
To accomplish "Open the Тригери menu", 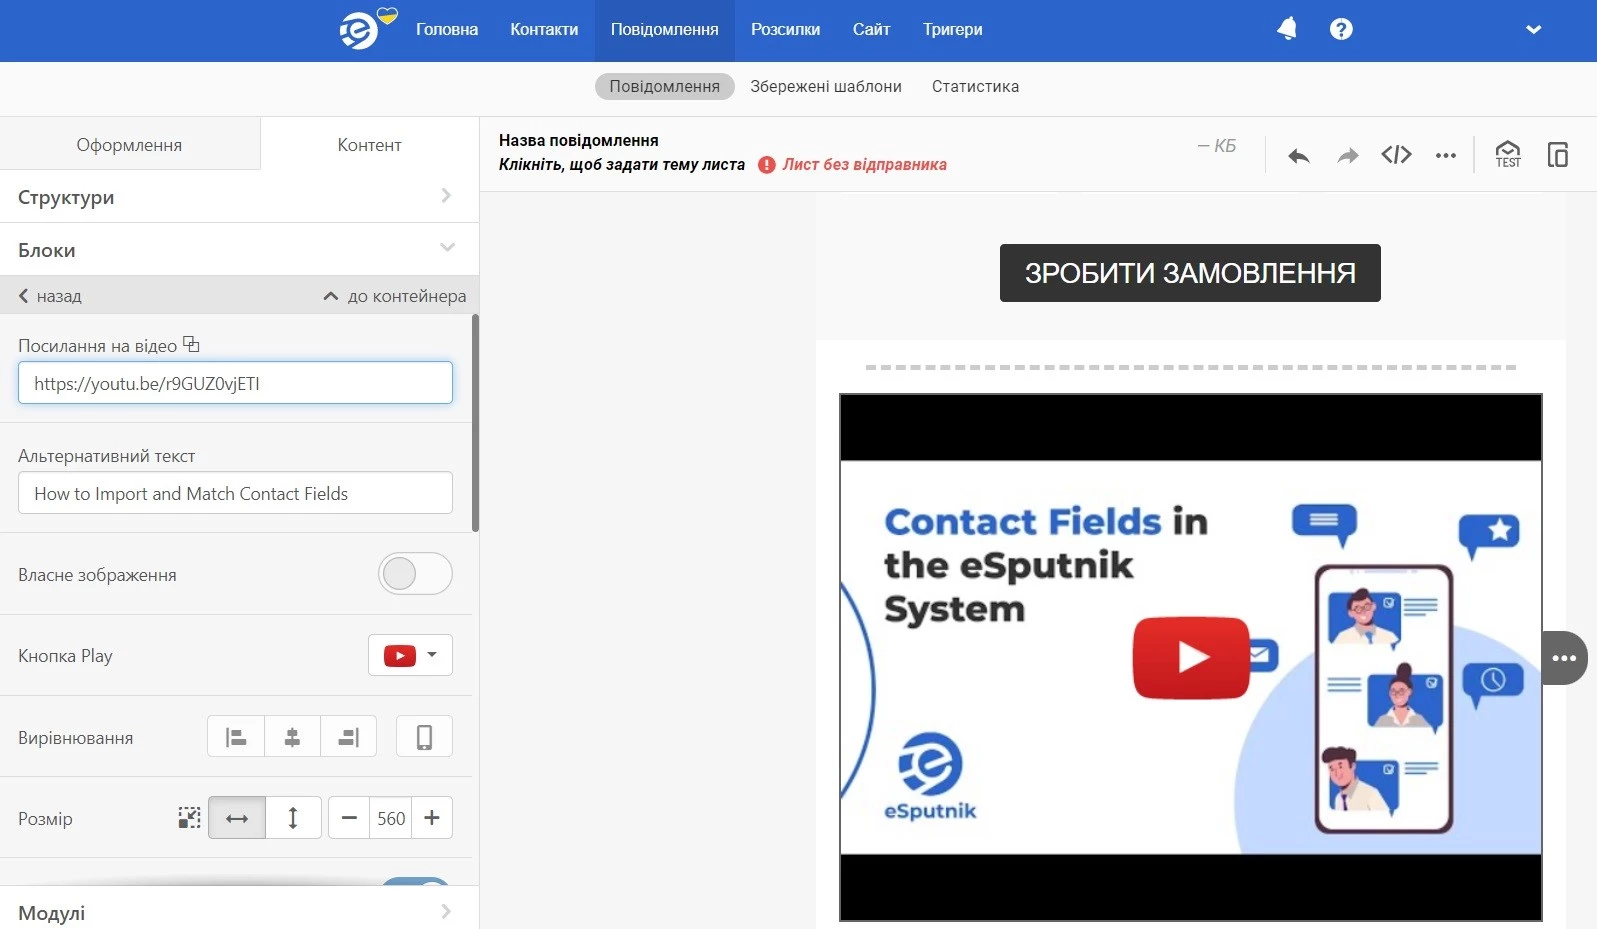I will click(953, 30).
